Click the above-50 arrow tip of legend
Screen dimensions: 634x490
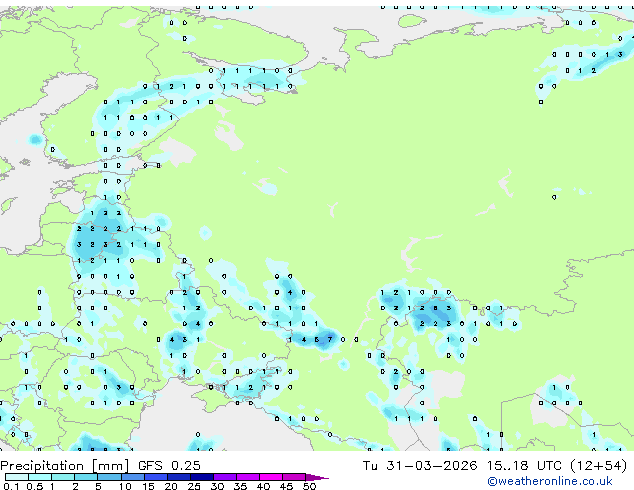[317, 477]
